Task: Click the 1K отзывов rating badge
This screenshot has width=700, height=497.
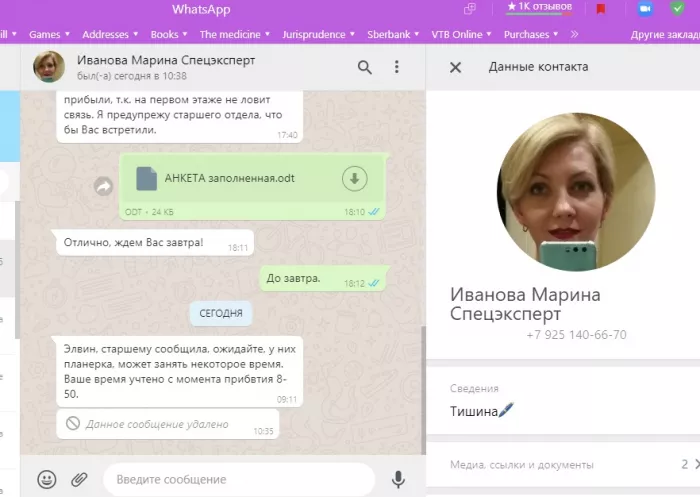Action: [x=539, y=7]
